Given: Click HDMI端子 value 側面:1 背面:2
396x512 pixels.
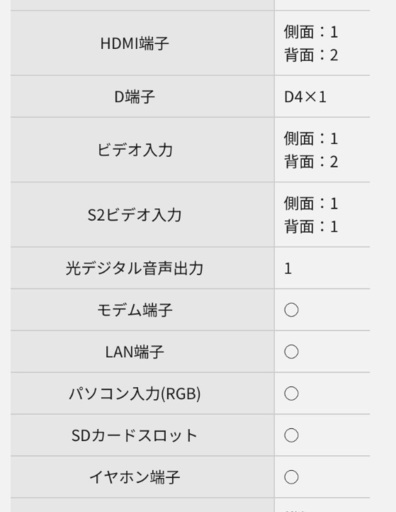Looking at the screenshot, I should point(311,43).
